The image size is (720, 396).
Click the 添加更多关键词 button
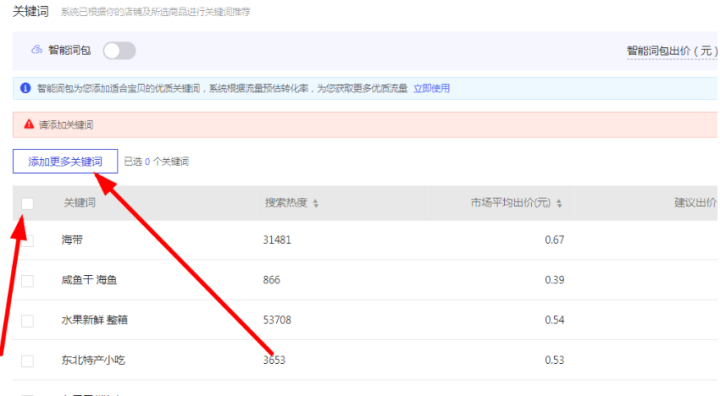65,161
